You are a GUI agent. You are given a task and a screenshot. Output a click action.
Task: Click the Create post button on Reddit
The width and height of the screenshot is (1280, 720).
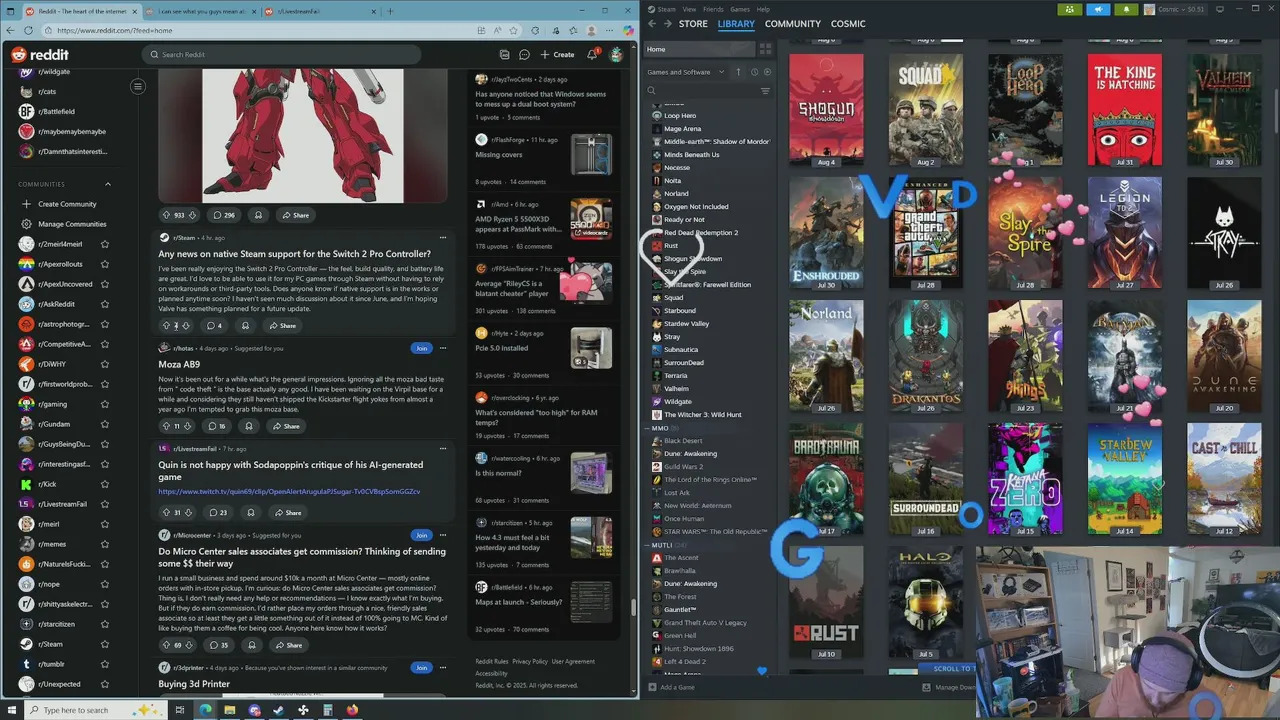557,55
